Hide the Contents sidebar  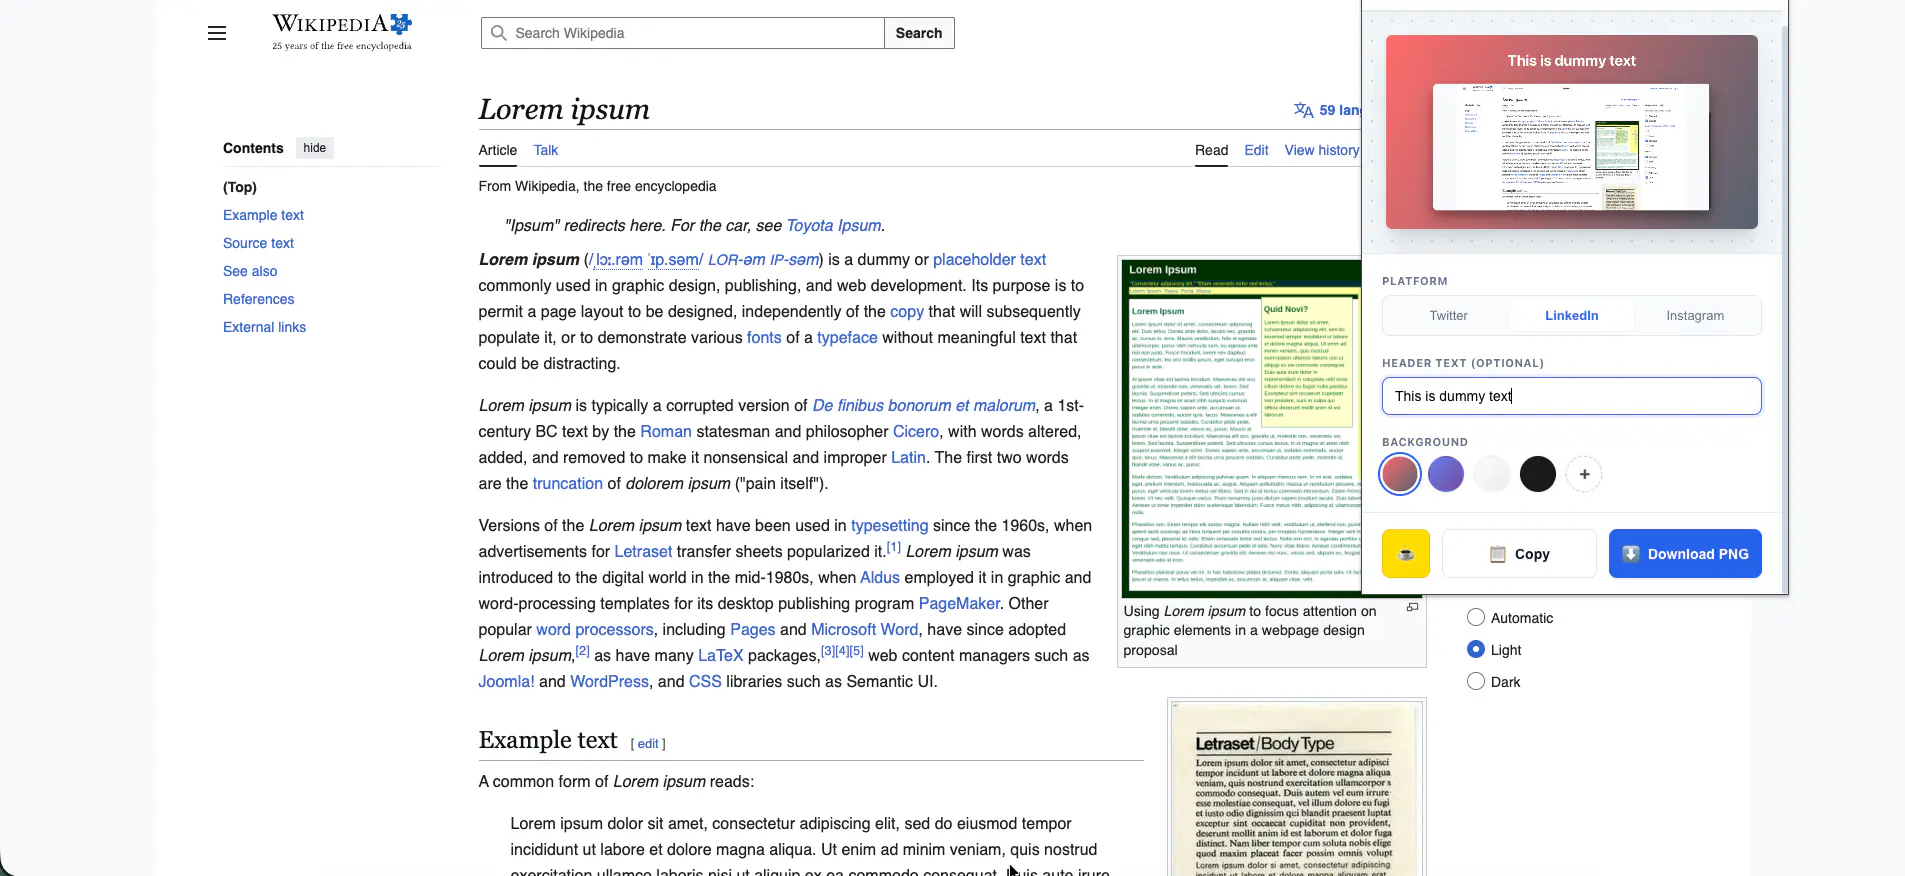(314, 148)
